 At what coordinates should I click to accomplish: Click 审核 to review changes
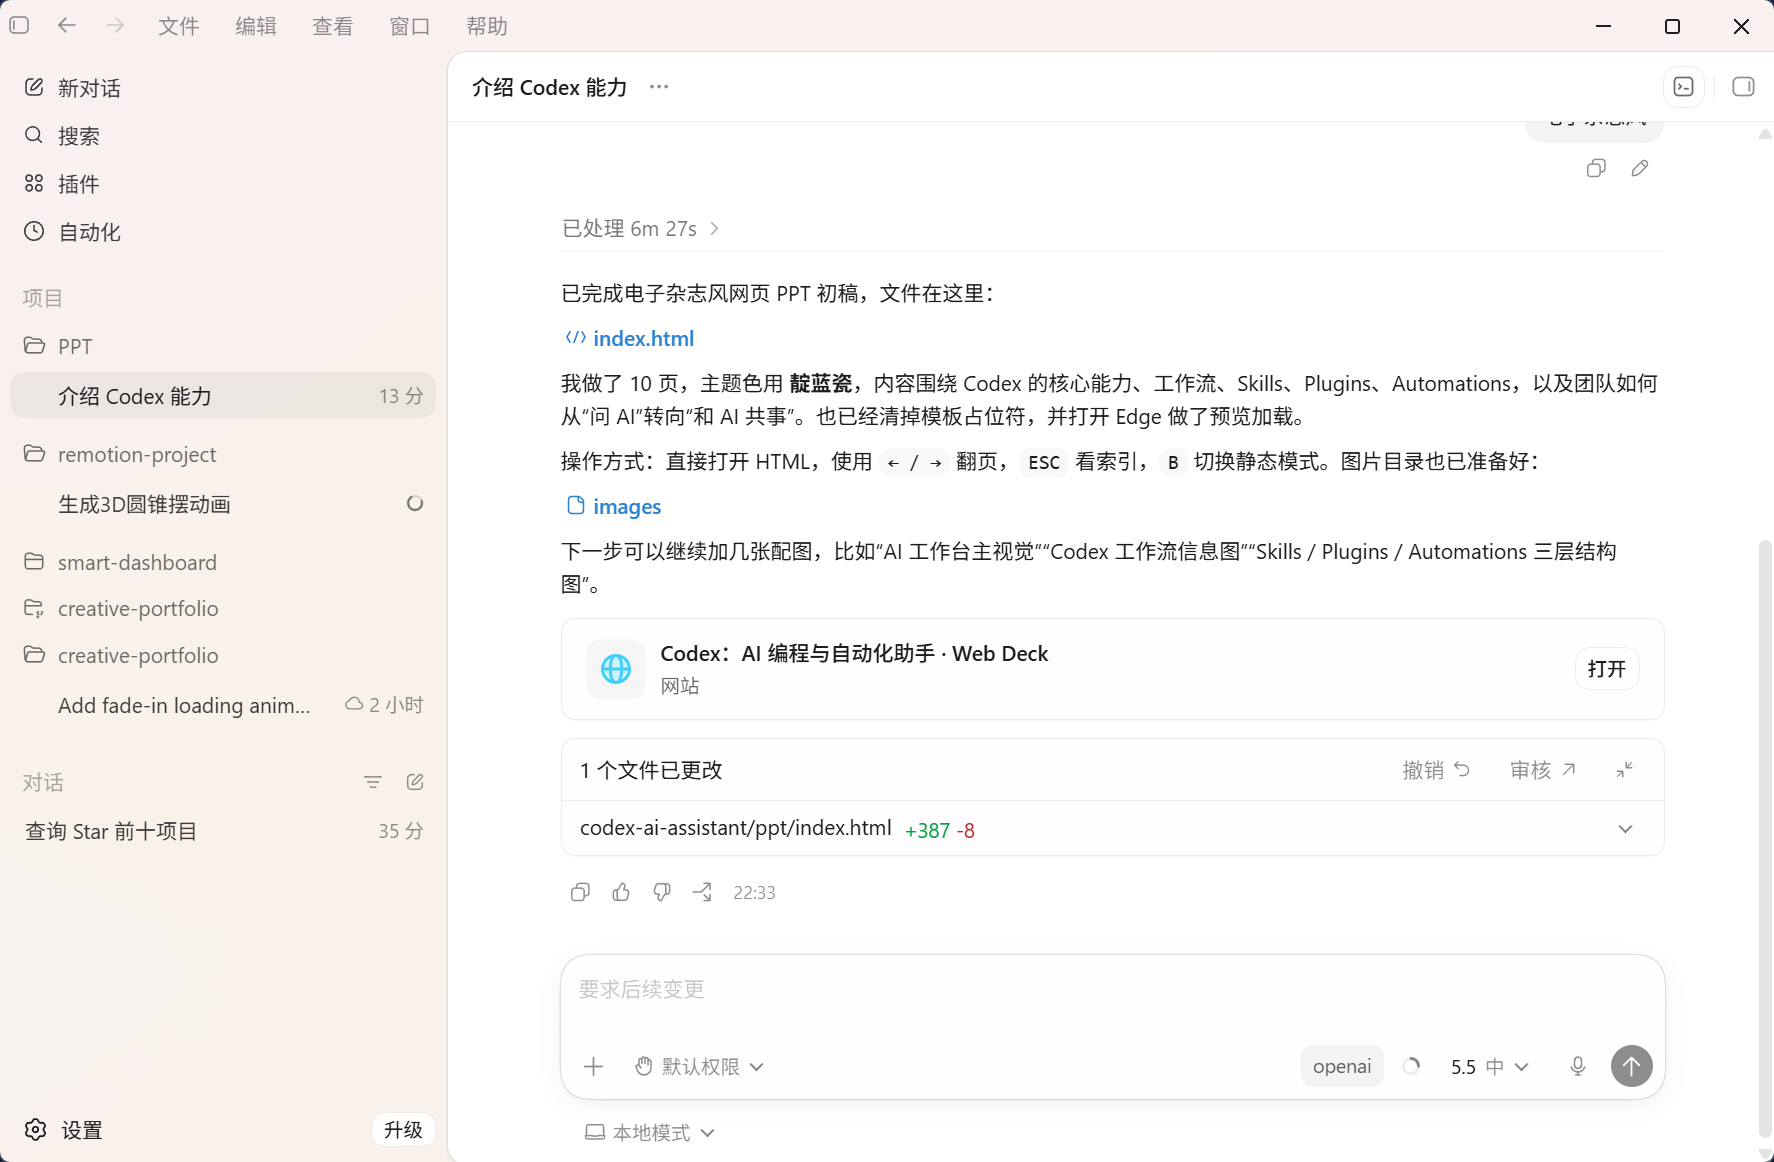1543,770
